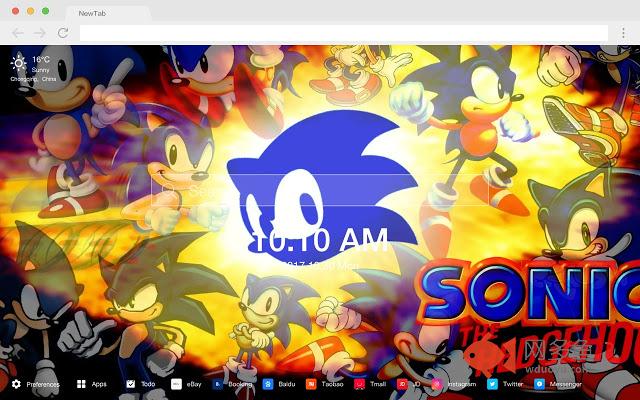Click the Sunny weather condition text
Viewport: 640px width, 400px height.
coord(40,70)
